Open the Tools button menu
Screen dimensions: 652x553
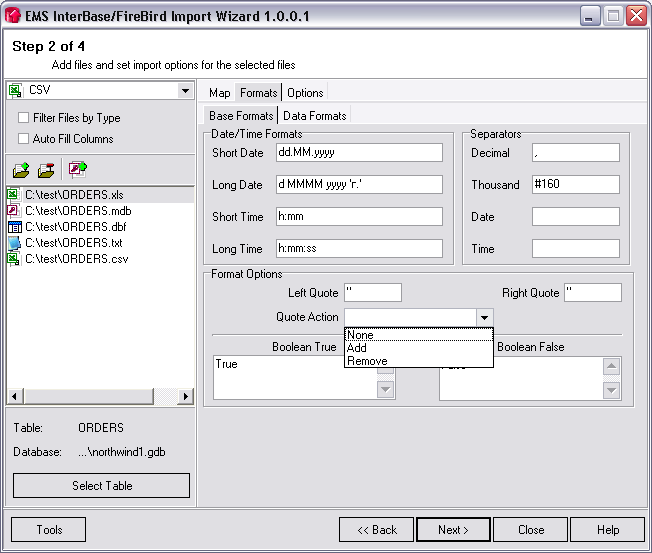pos(49,530)
